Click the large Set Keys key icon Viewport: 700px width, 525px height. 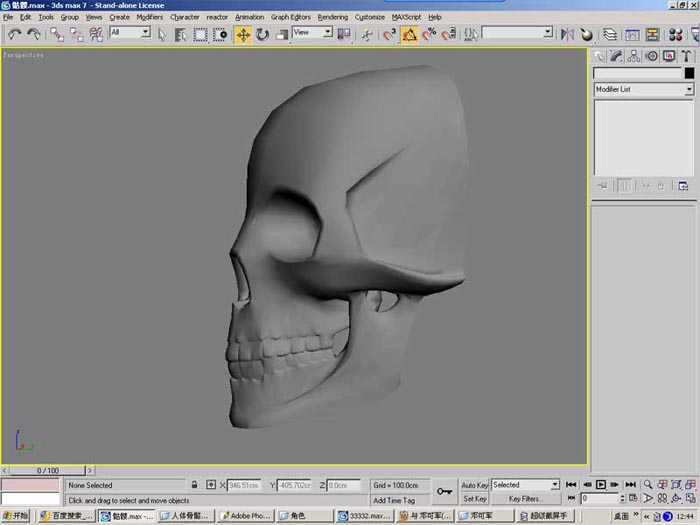445,492
